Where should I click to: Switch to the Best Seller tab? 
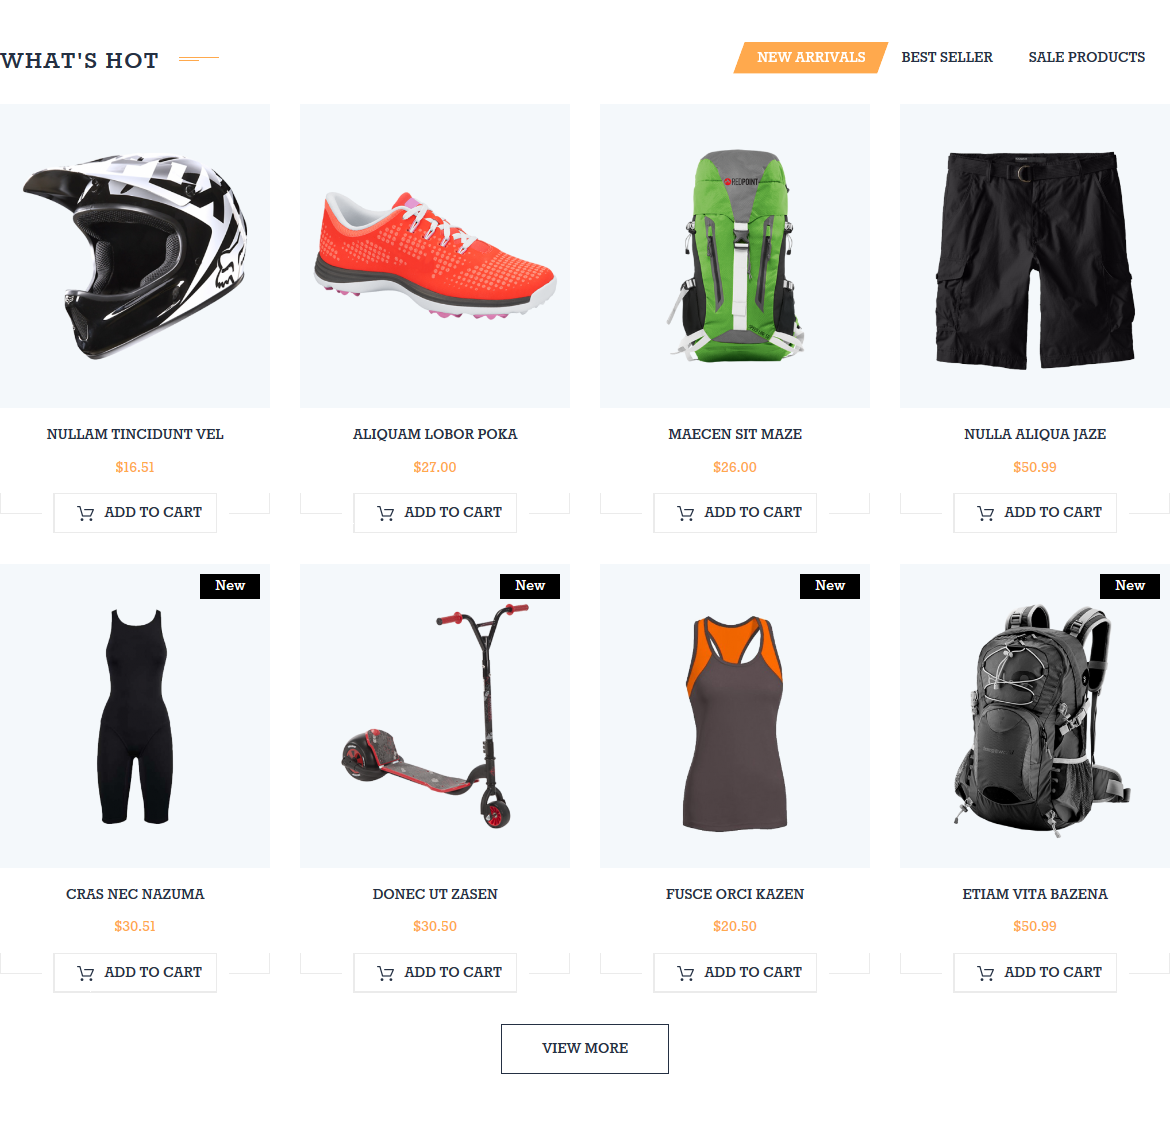(x=946, y=58)
